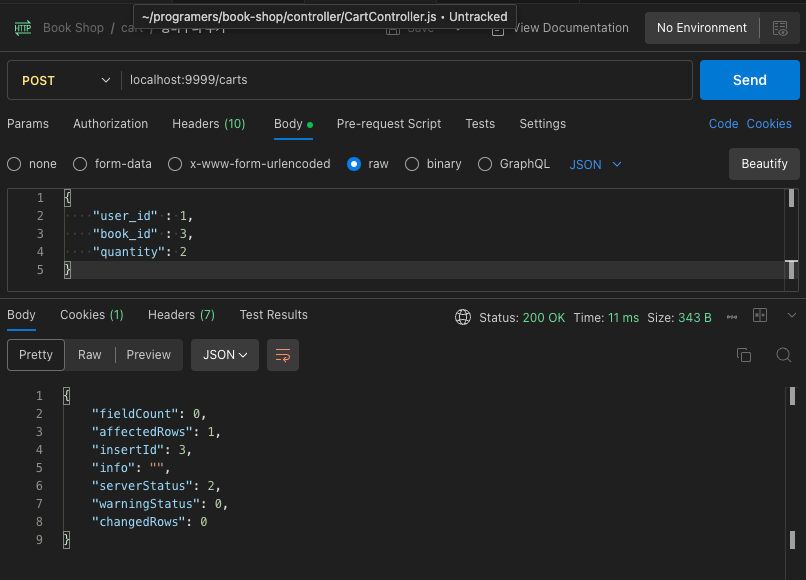Viewport: 806px width, 580px height.
Task: Open the Cookies manager link
Action: coord(769,124)
